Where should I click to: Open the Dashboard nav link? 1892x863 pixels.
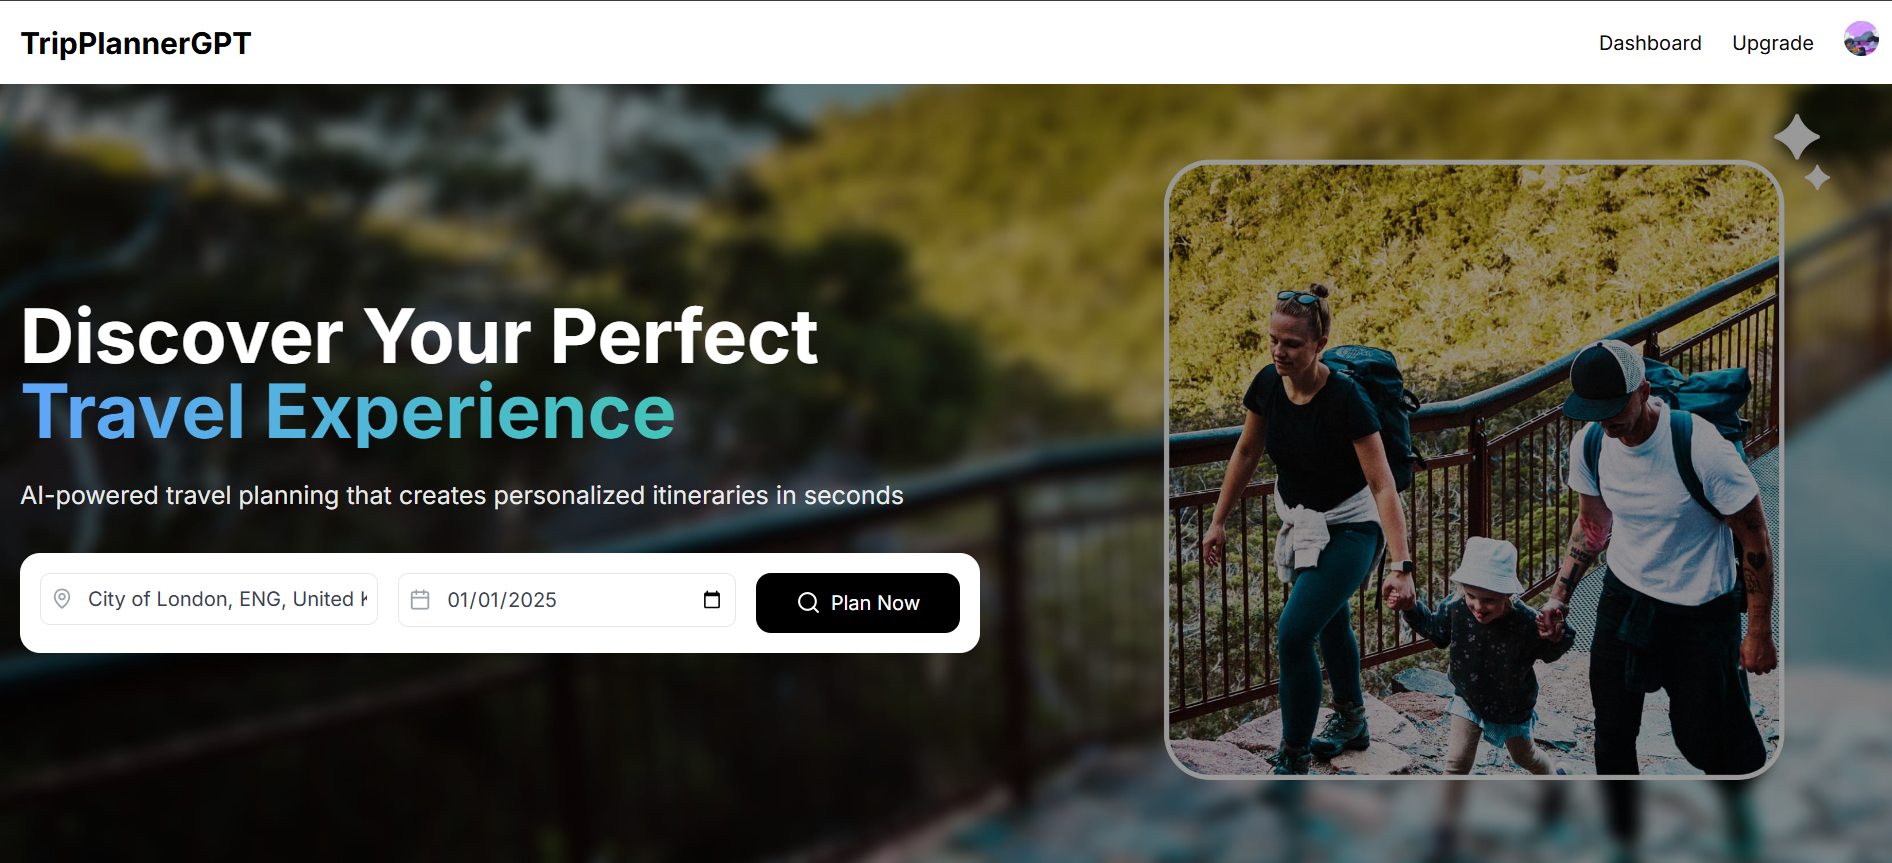coord(1650,43)
